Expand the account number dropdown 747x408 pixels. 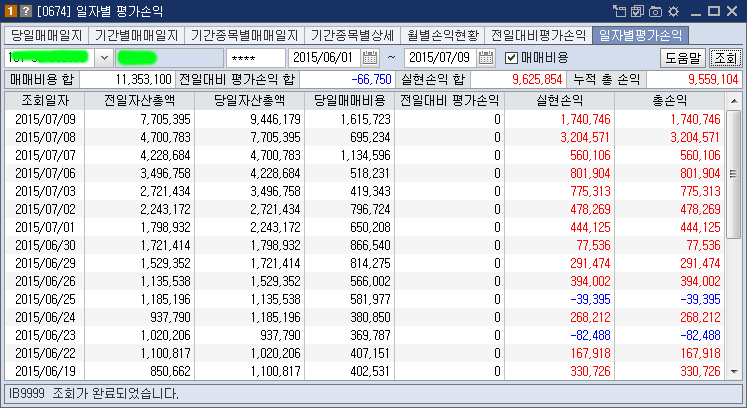[104, 58]
